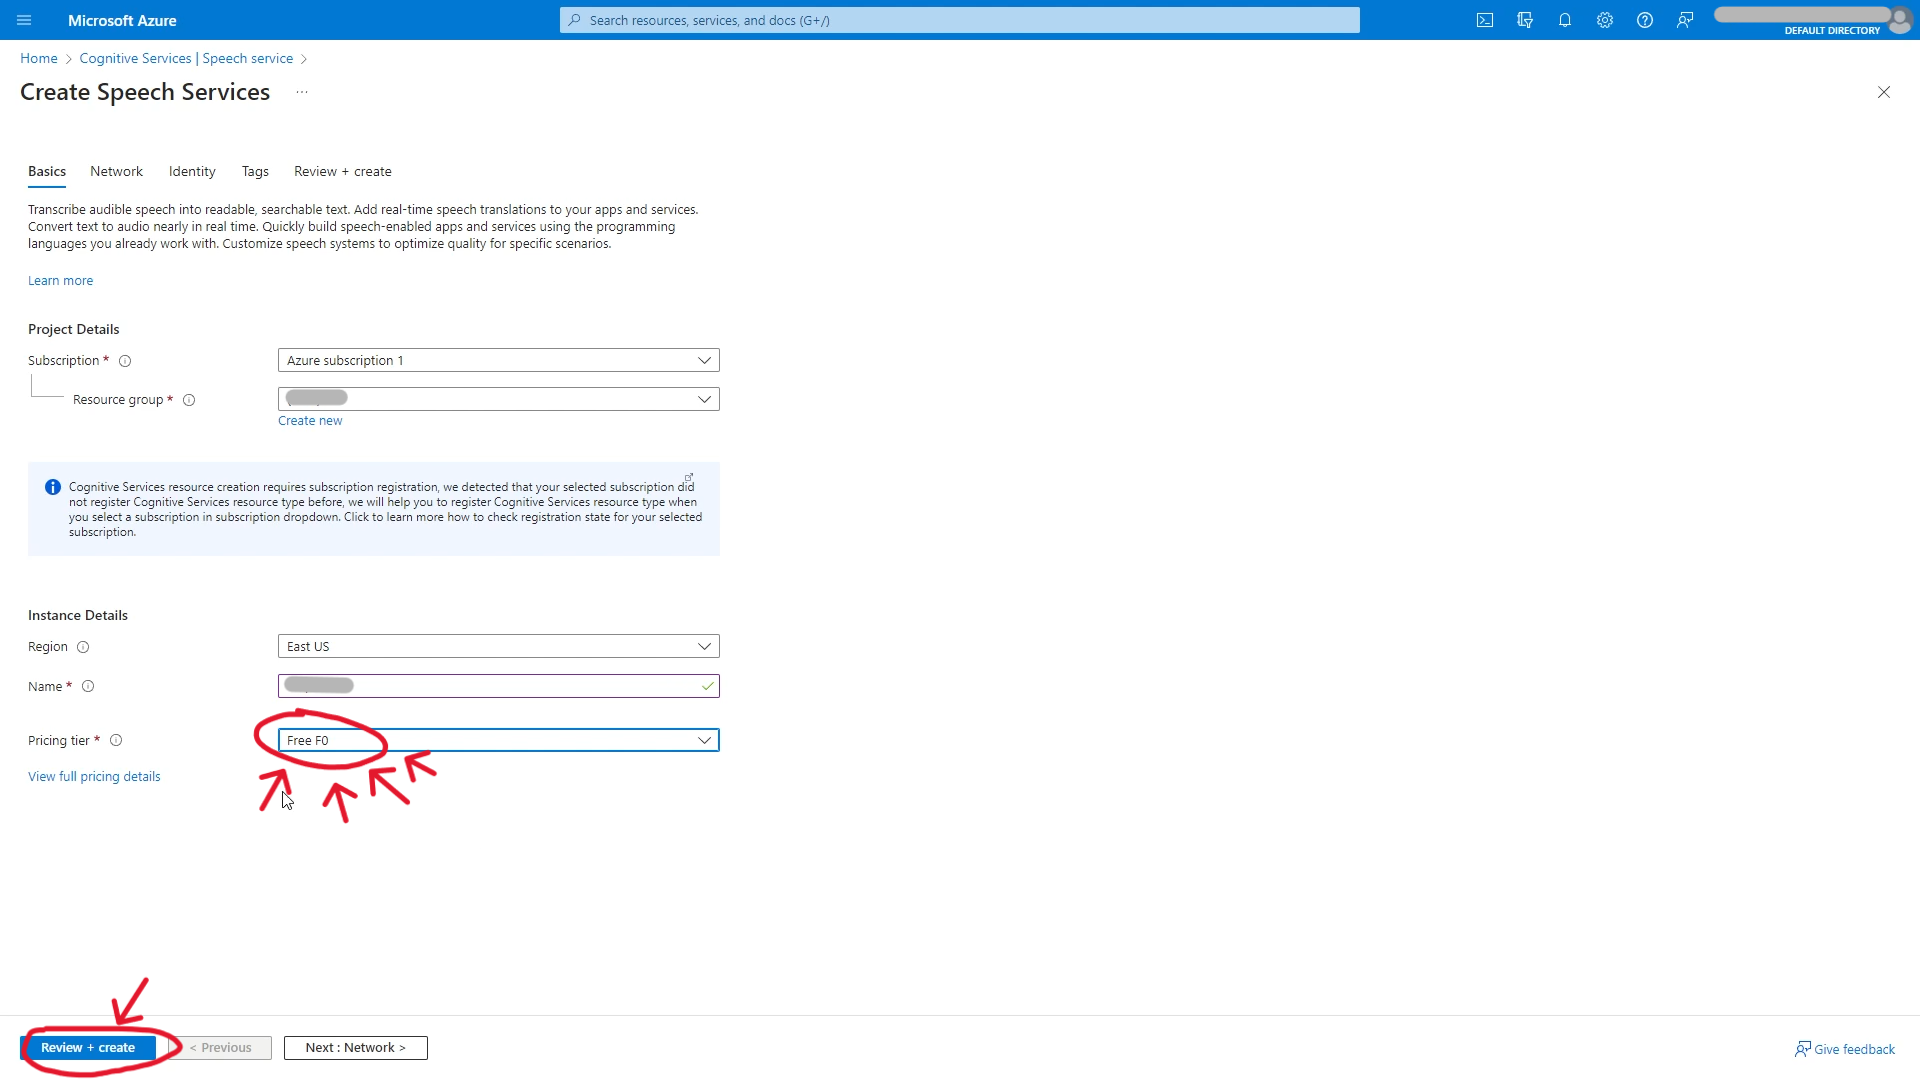Viewport: 1920px width, 1080px height.
Task: Launch Cloud Shell from the top bar
Action: 1485,20
